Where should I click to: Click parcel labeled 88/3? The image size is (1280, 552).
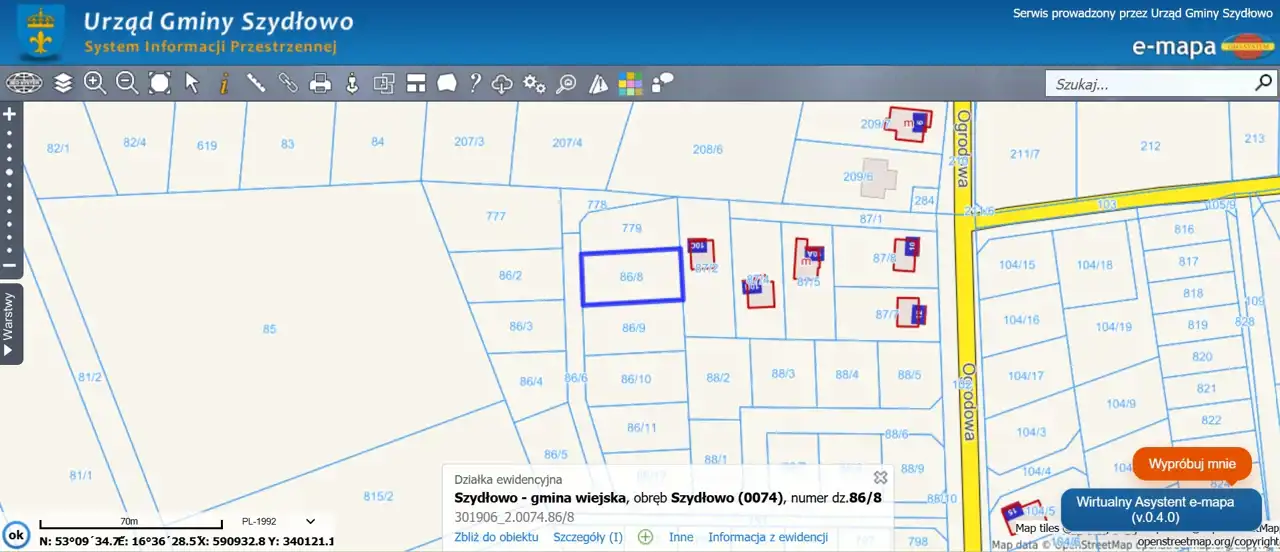[783, 373]
